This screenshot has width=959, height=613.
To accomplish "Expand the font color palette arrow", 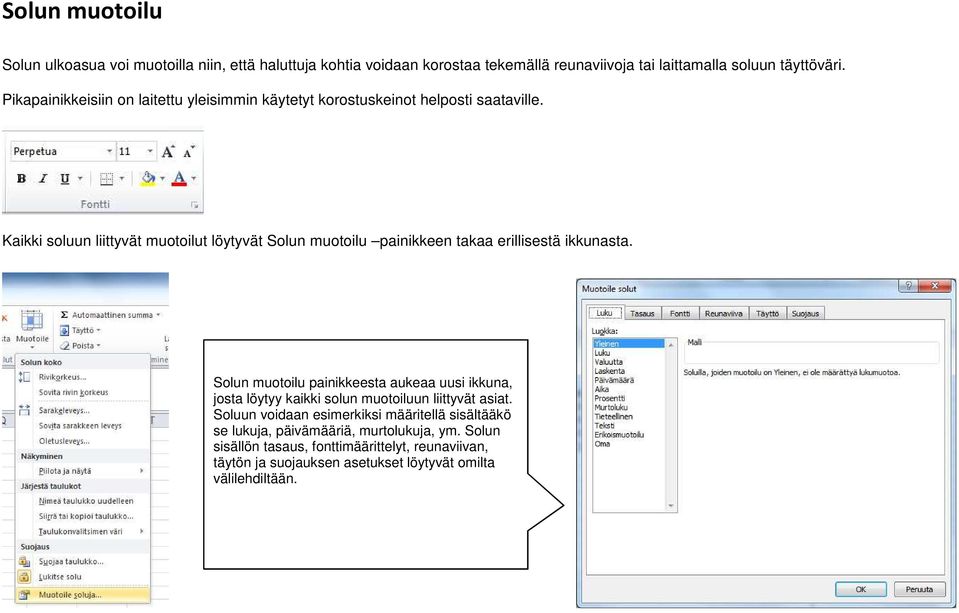I will (x=194, y=179).
